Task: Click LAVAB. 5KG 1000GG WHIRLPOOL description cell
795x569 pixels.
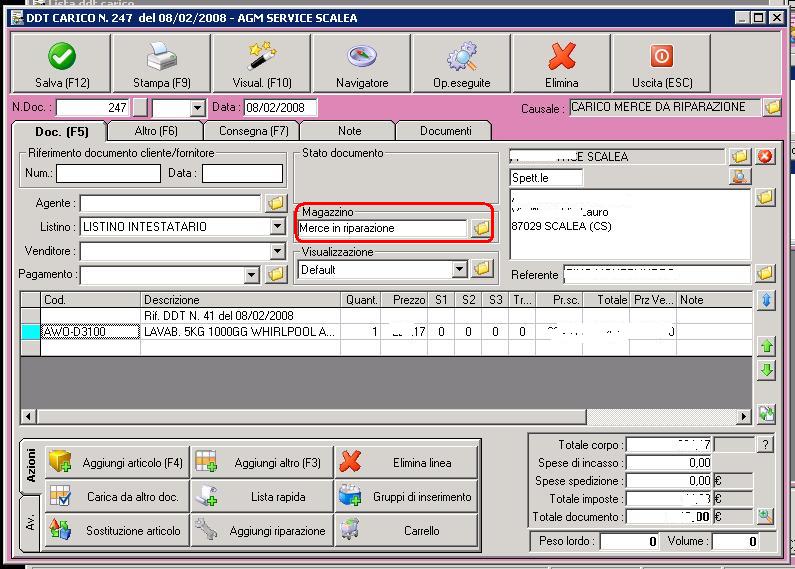Action: point(240,332)
